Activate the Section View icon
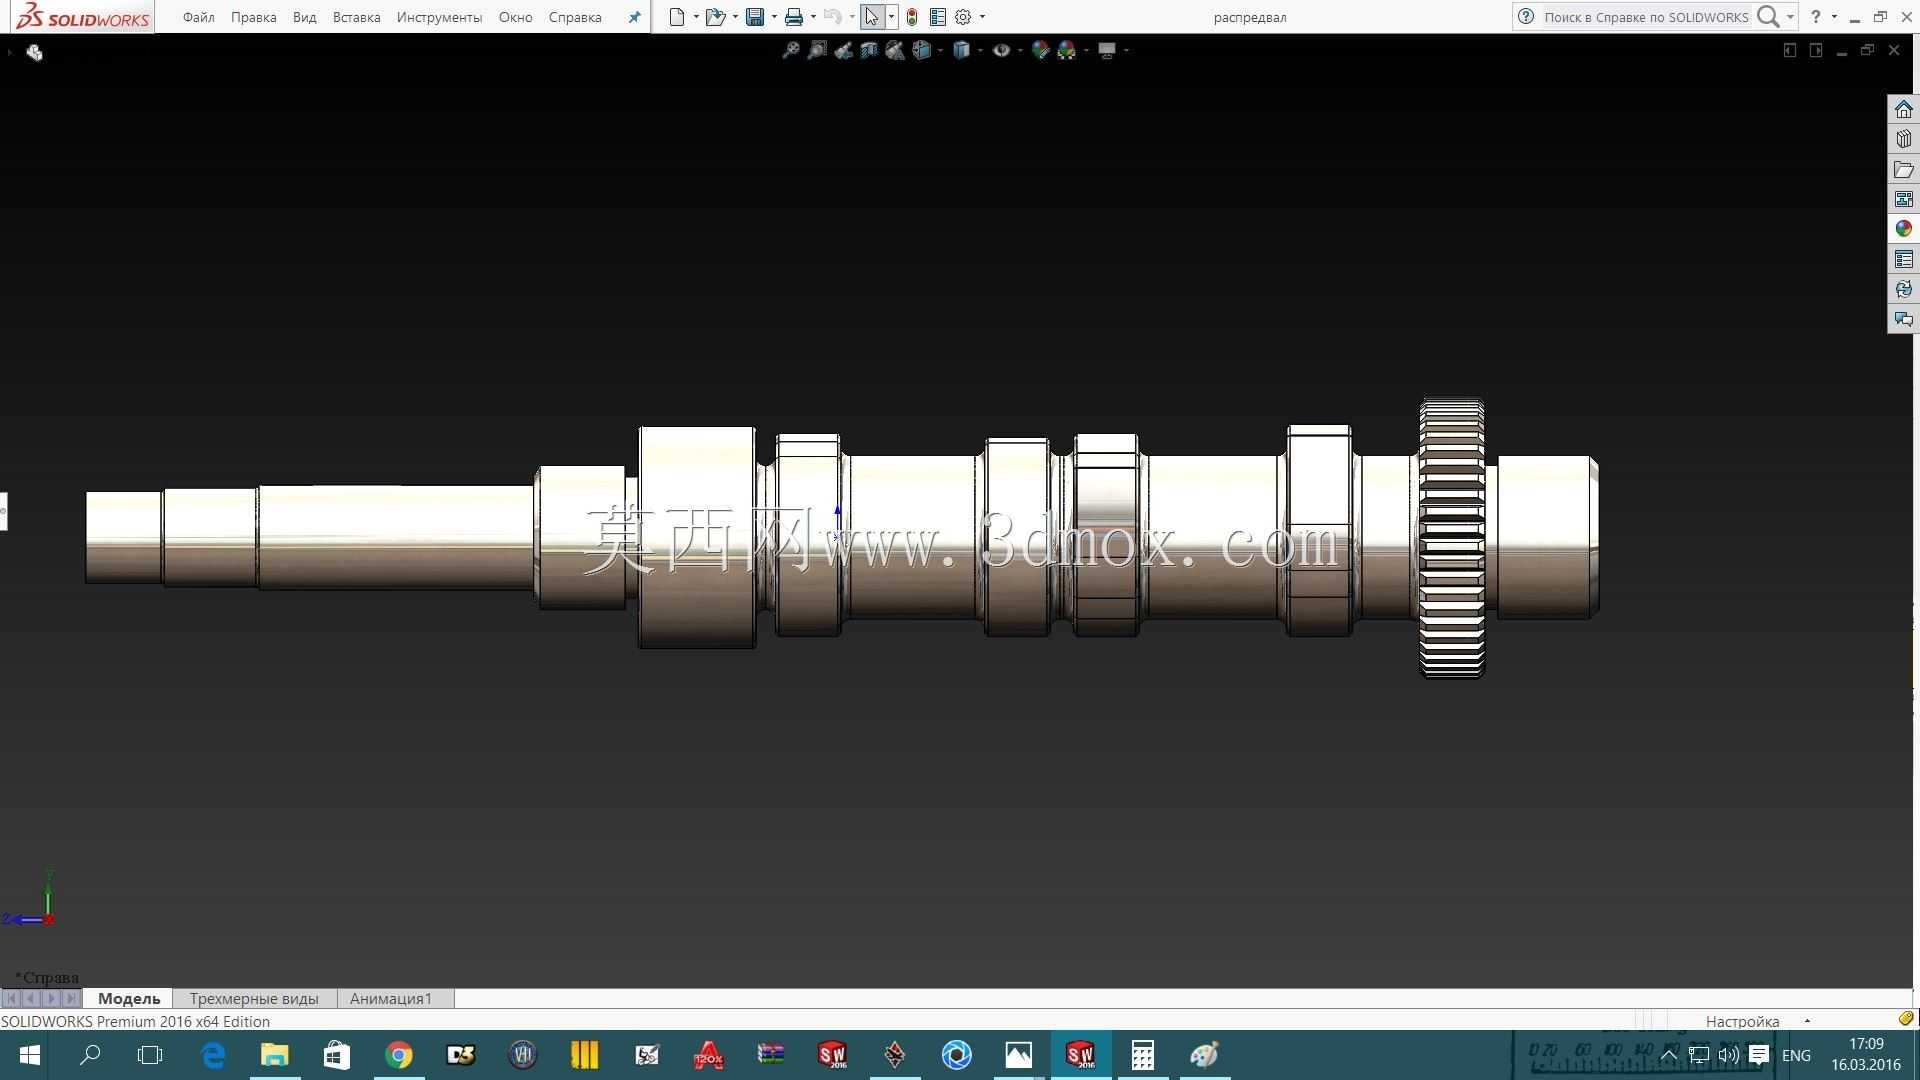 click(869, 50)
